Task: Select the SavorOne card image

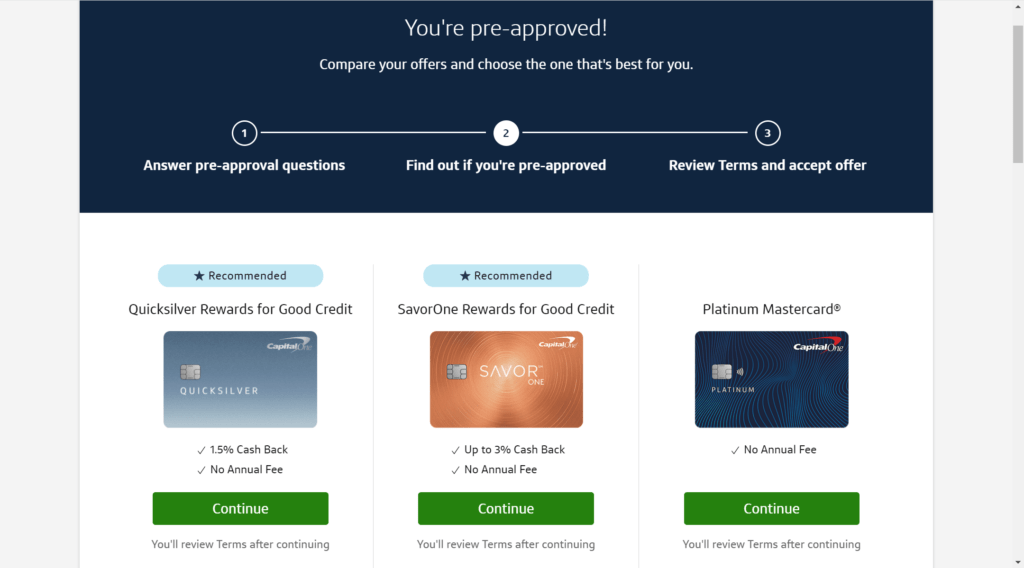Action: coord(506,379)
